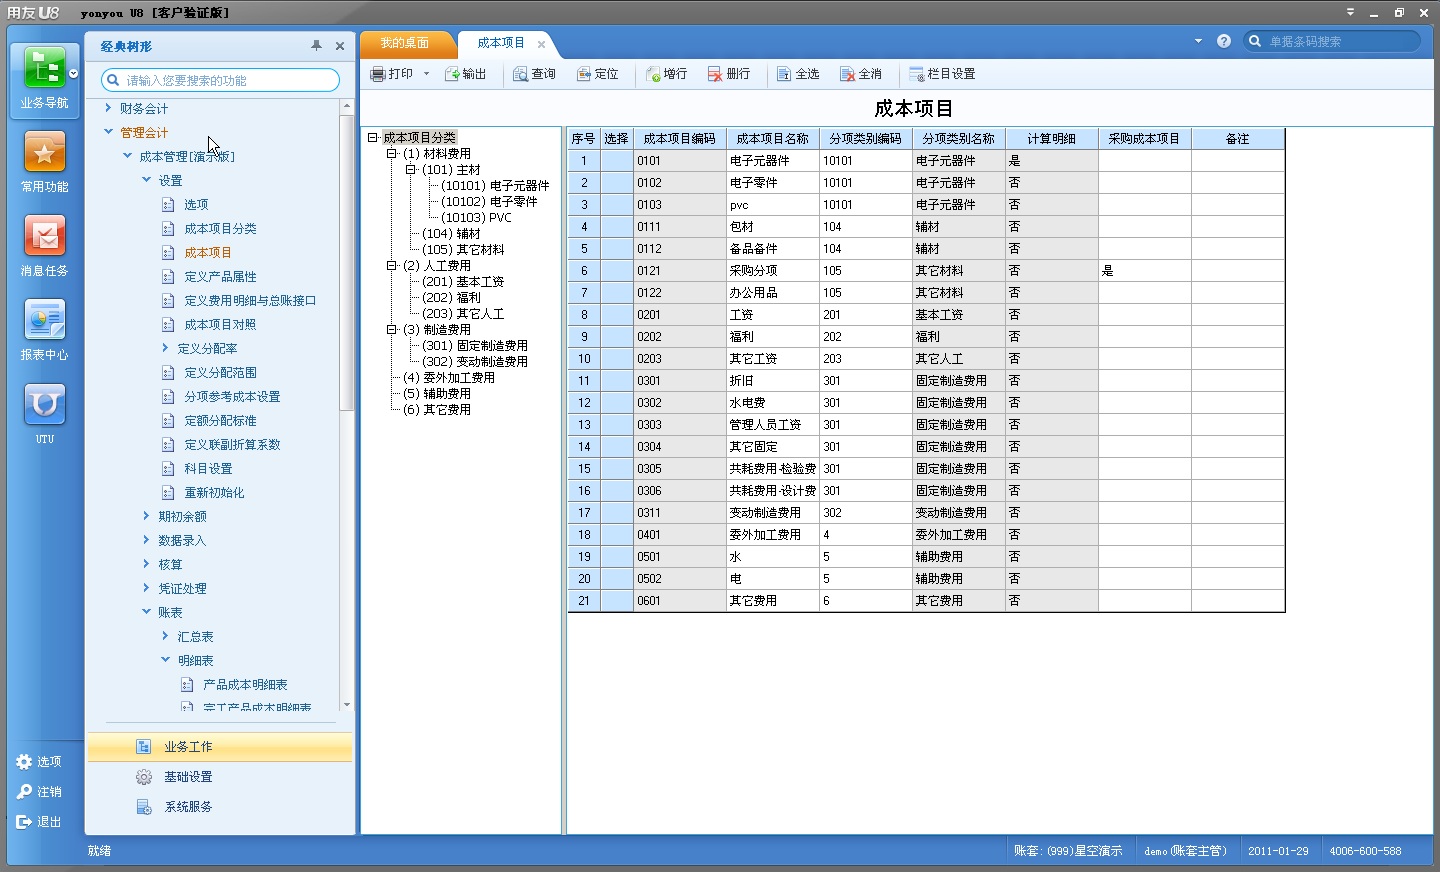Open 成本项目分类 in the tree
This screenshot has height=872, width=1440.
220,229
